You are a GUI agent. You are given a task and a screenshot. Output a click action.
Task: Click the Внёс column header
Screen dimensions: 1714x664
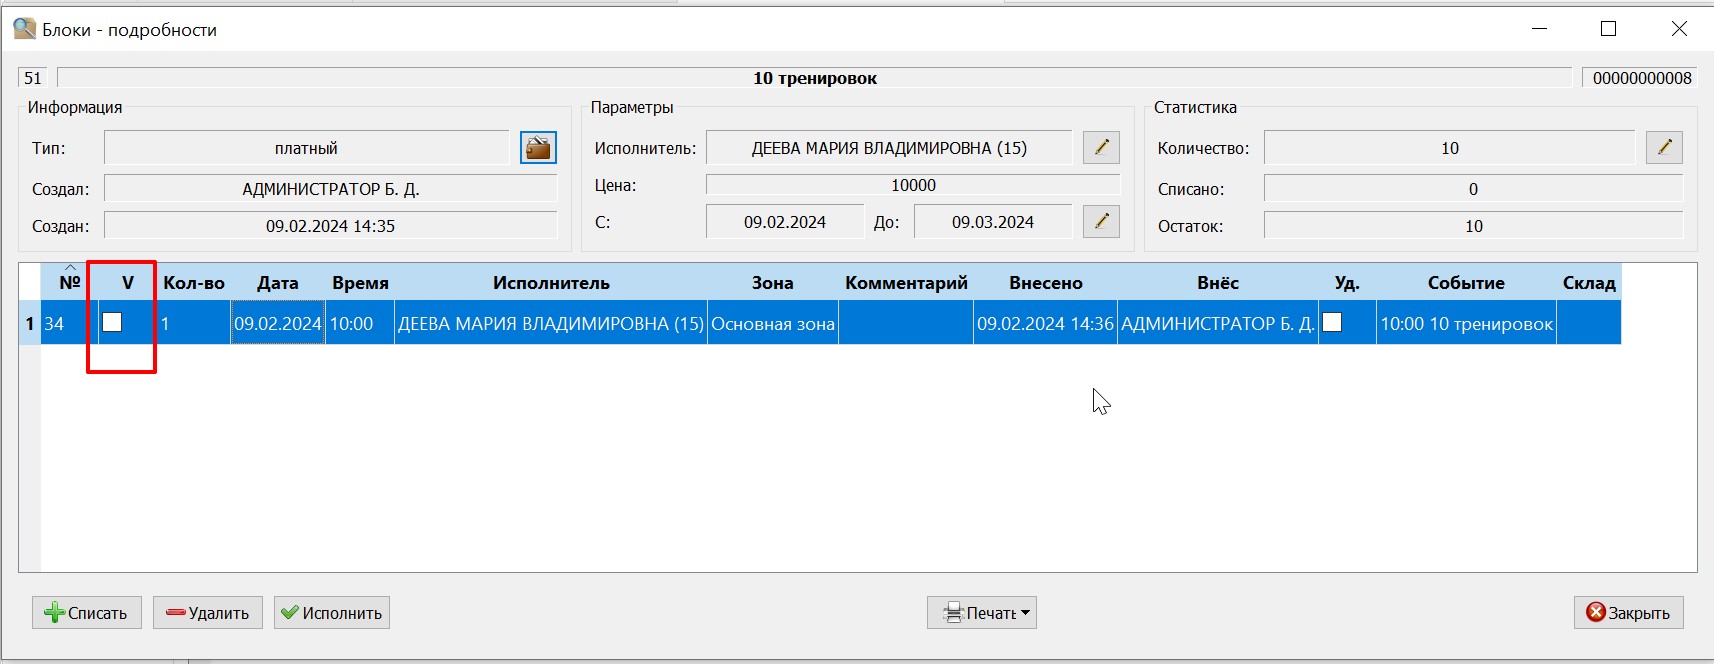coord(1218,282)
